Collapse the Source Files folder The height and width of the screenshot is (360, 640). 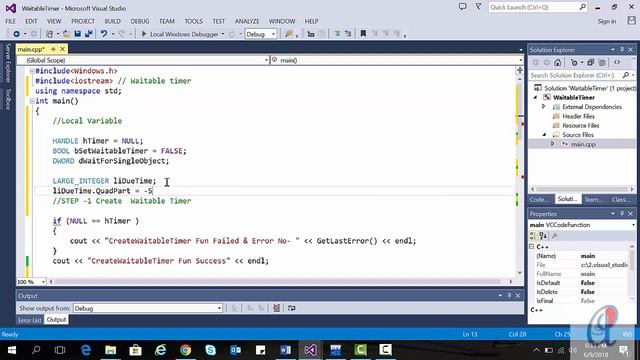(x=544, y=135)
